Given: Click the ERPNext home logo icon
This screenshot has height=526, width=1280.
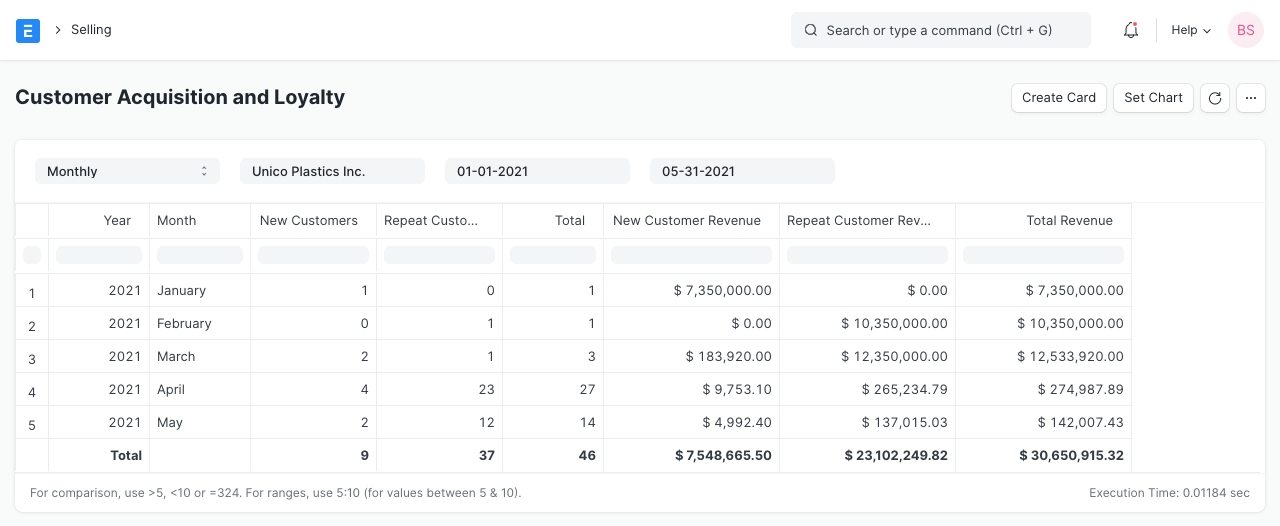Looking at the screenshot, I should click(28, 30).
